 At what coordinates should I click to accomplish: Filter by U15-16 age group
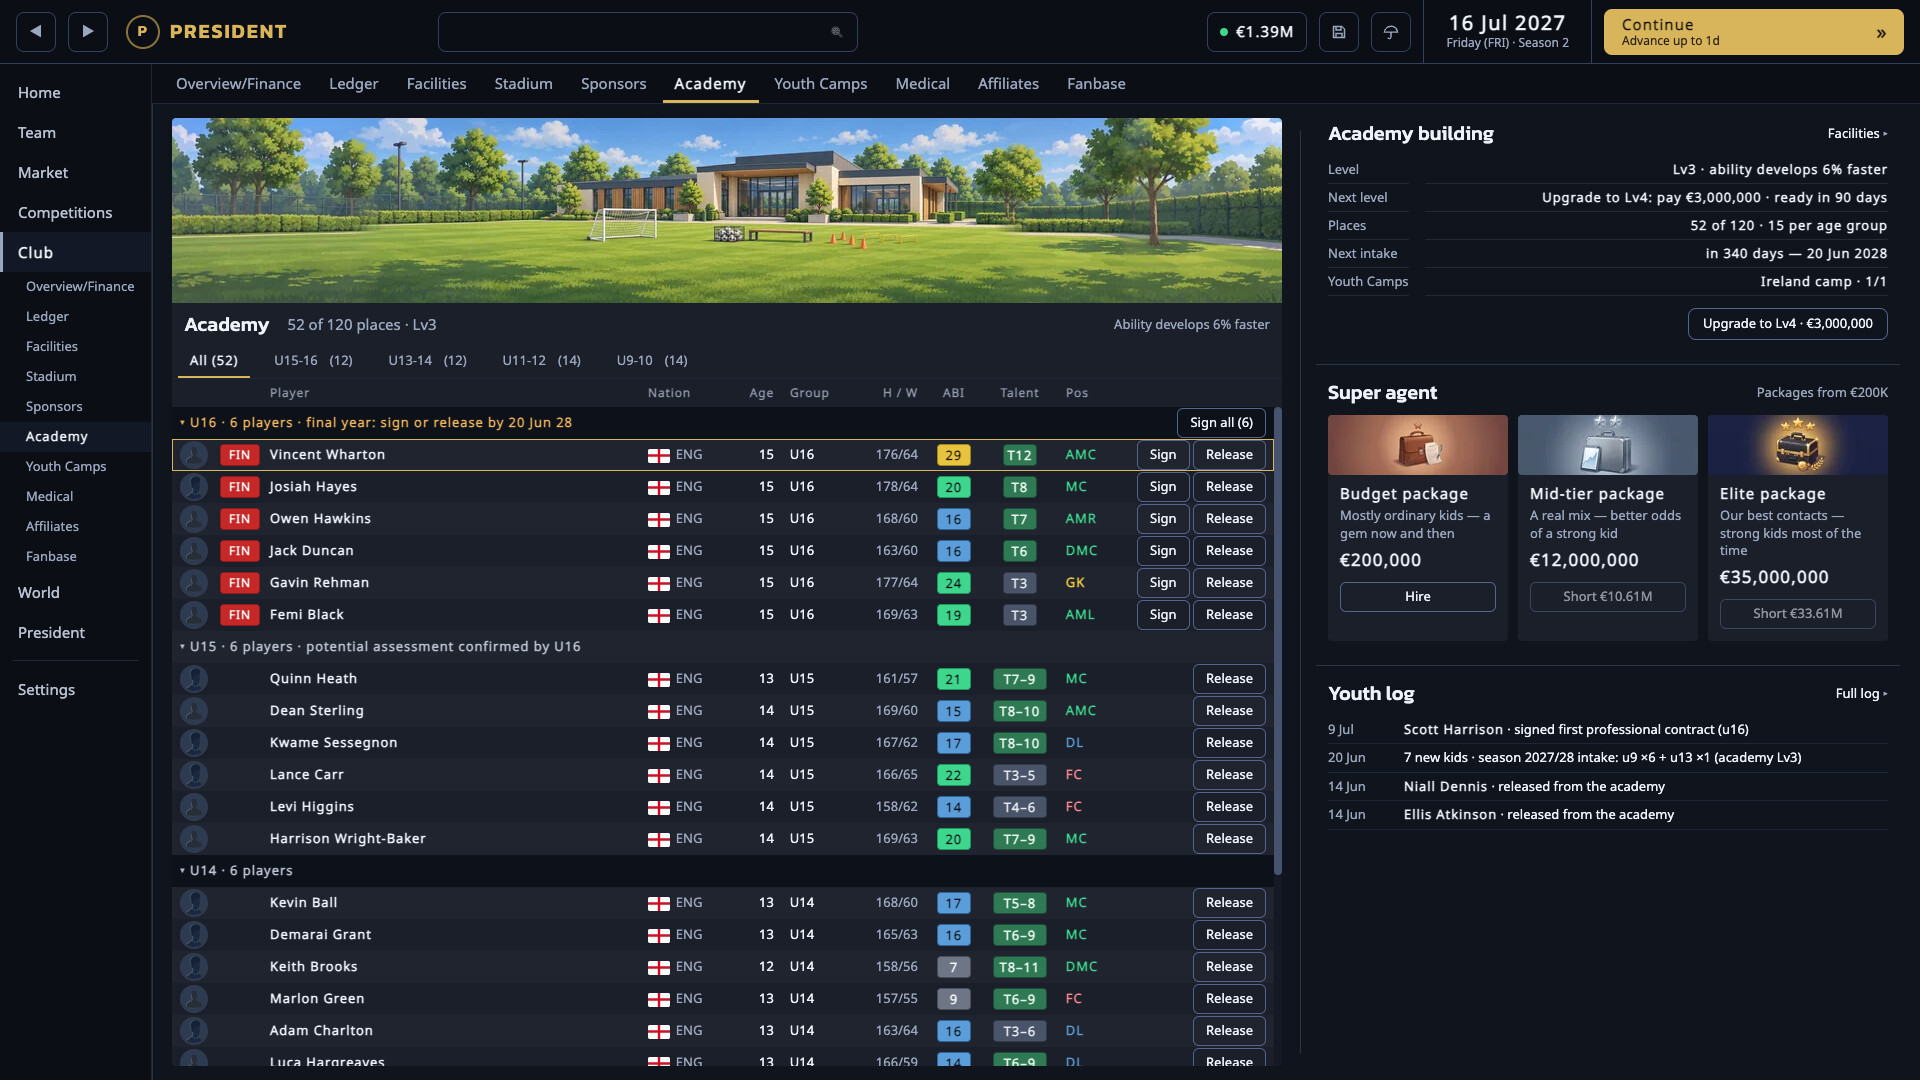pos(313,361)
